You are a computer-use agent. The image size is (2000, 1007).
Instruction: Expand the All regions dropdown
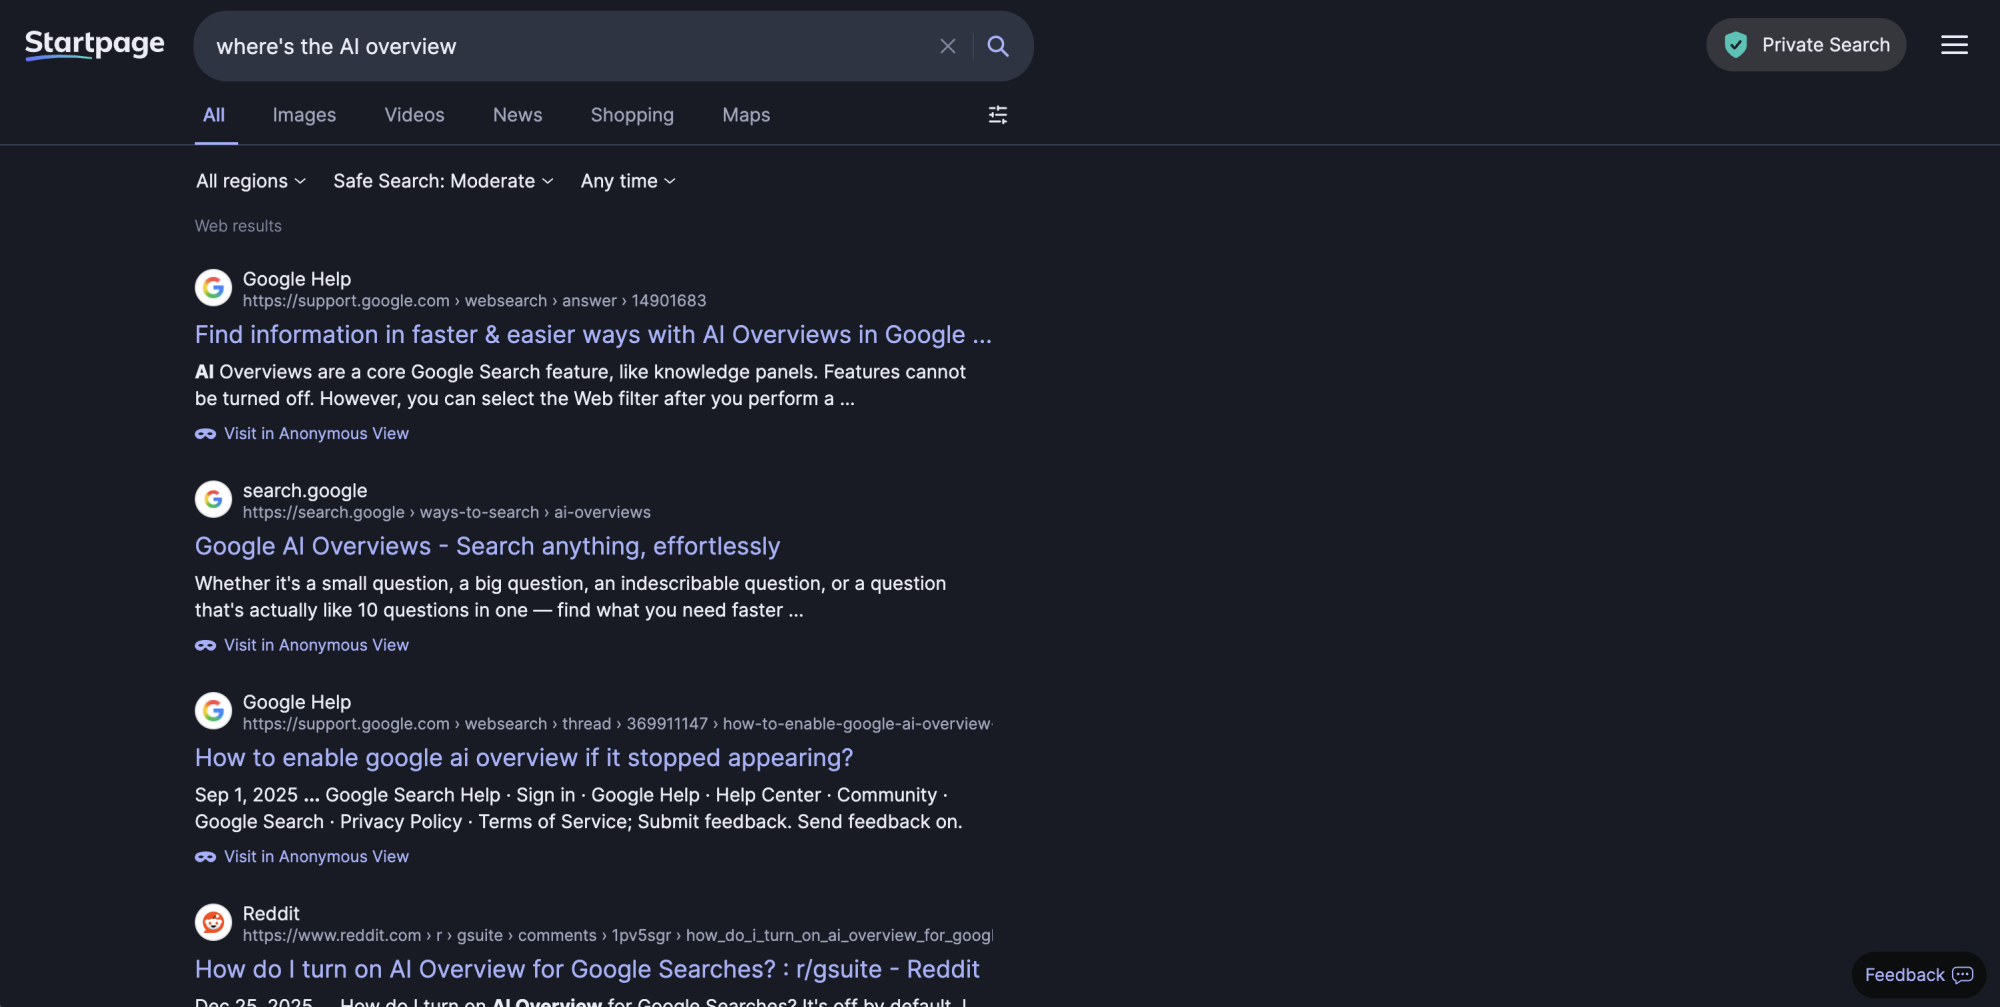point(251,181)
